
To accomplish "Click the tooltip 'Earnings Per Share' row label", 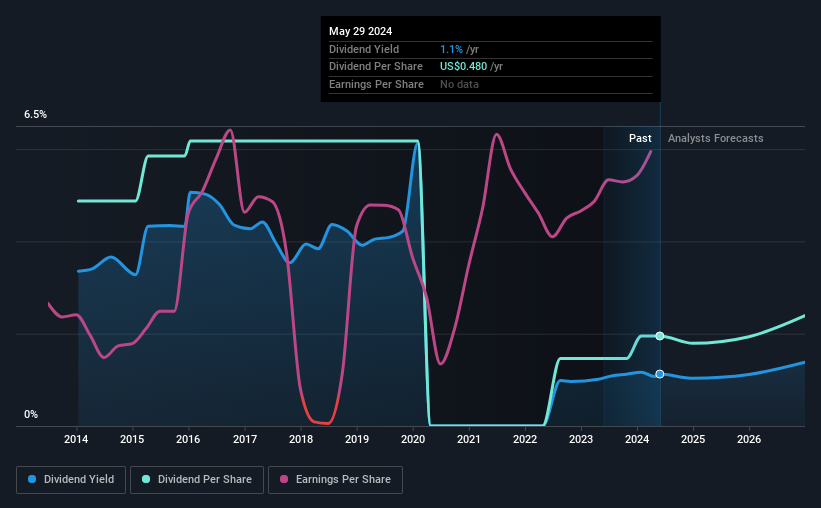I will click(x=376, y=84).
